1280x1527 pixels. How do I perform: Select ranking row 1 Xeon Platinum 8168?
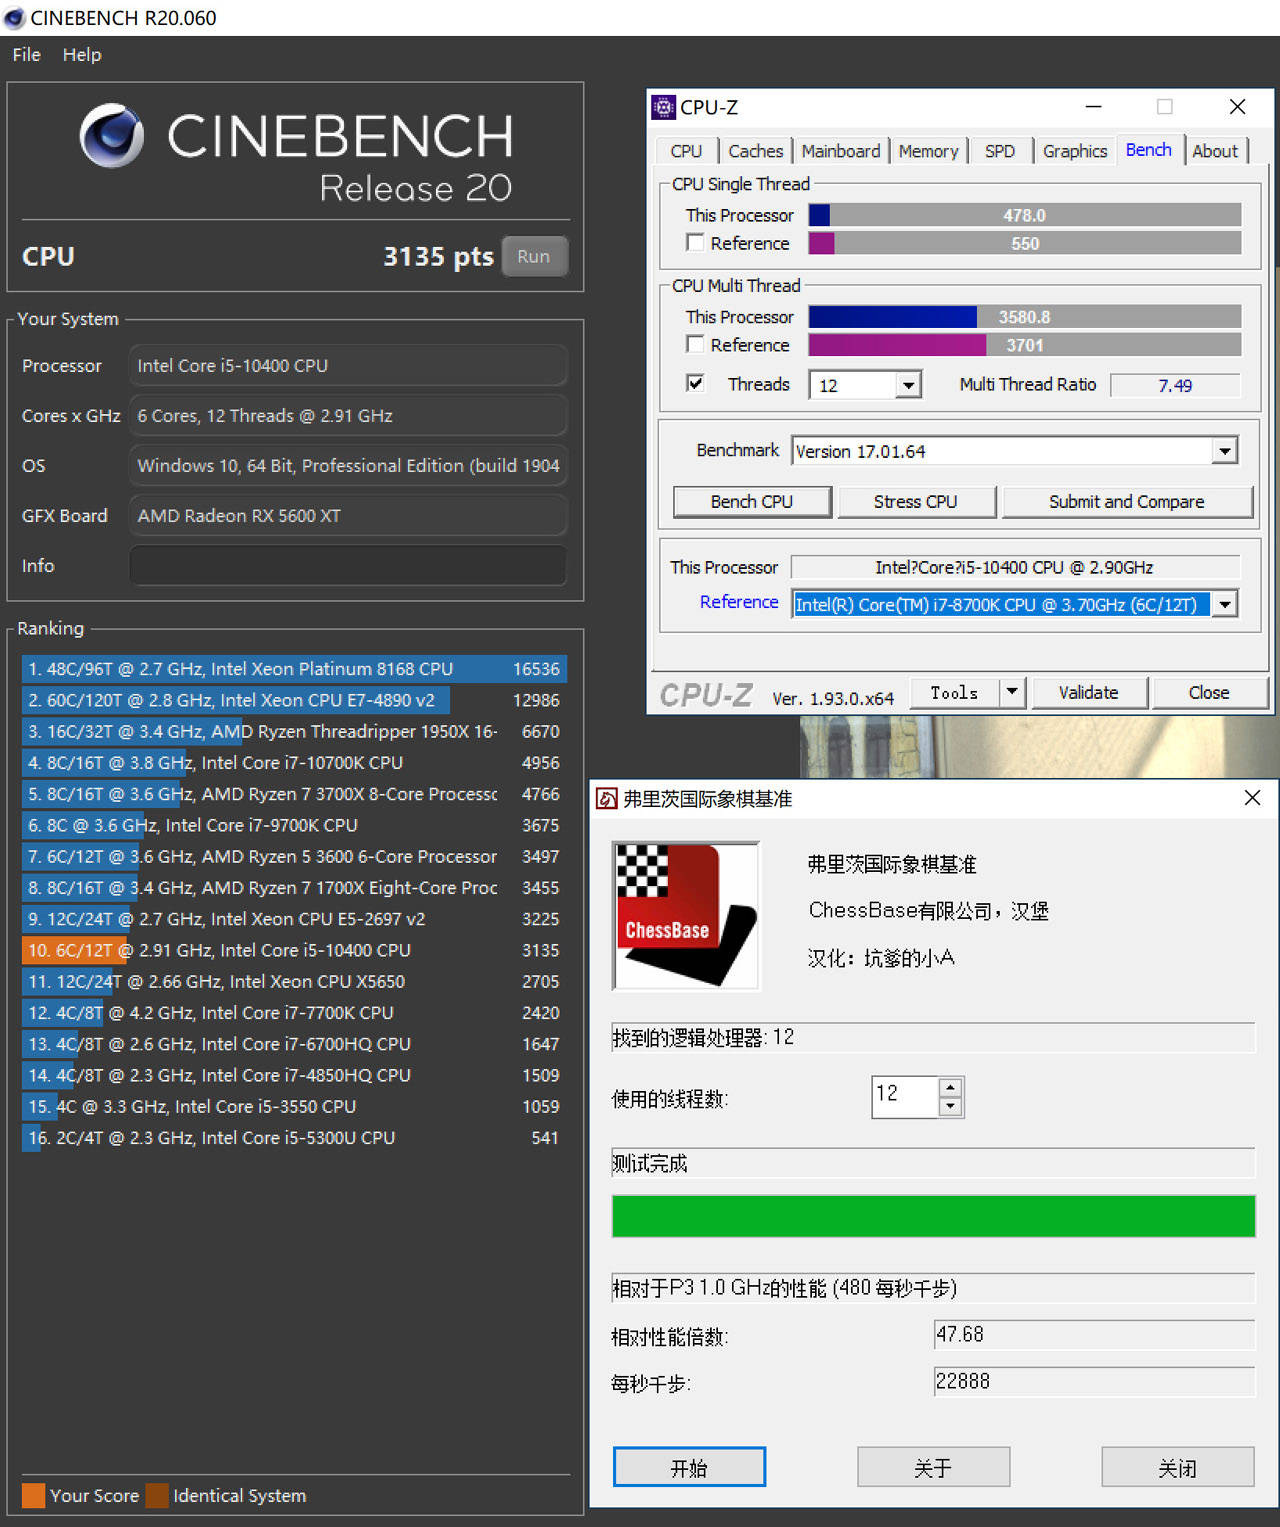coord(294,668)
